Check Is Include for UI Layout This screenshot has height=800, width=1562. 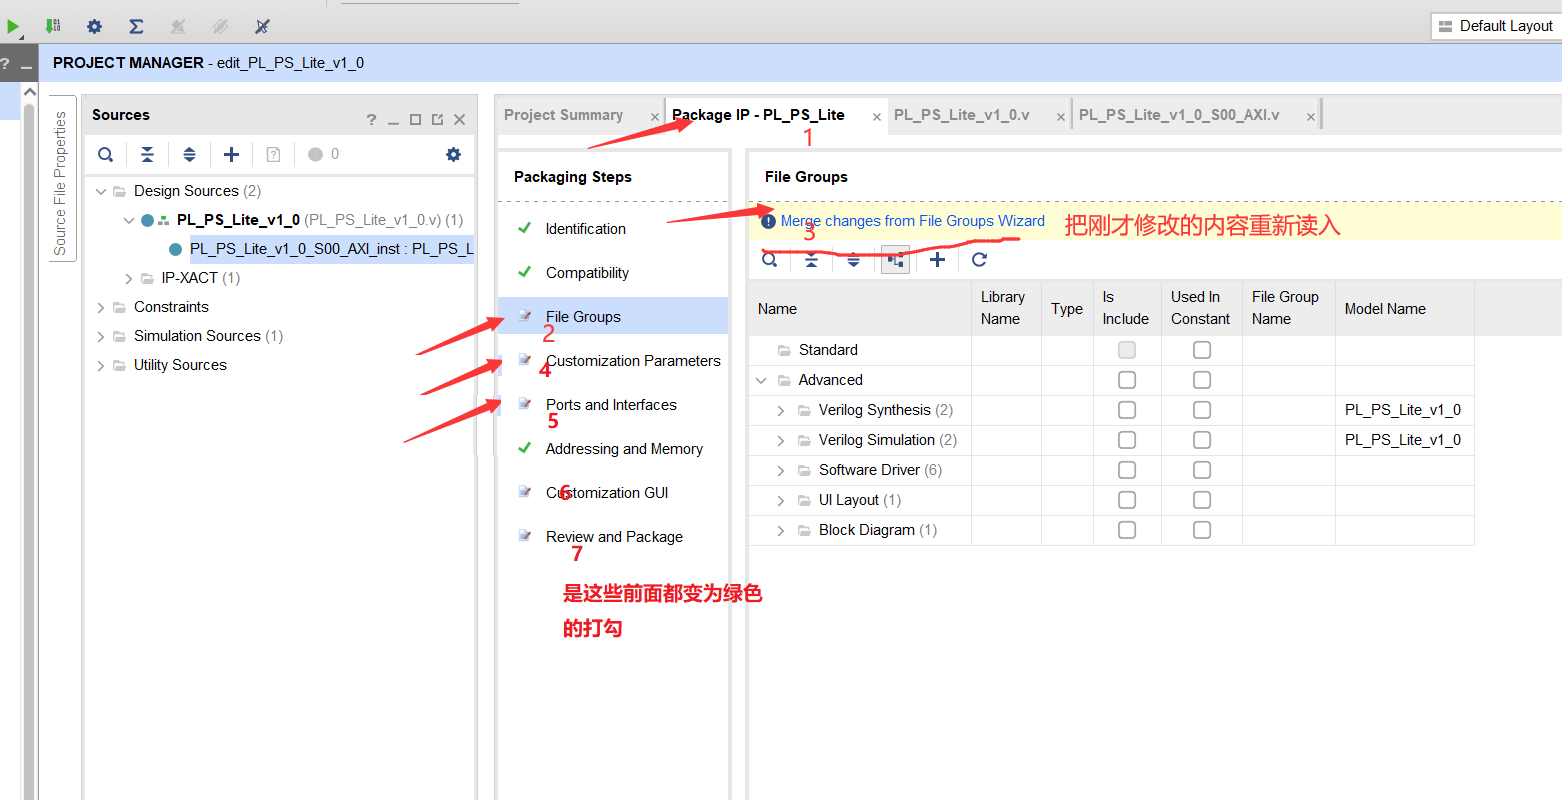1127,500
